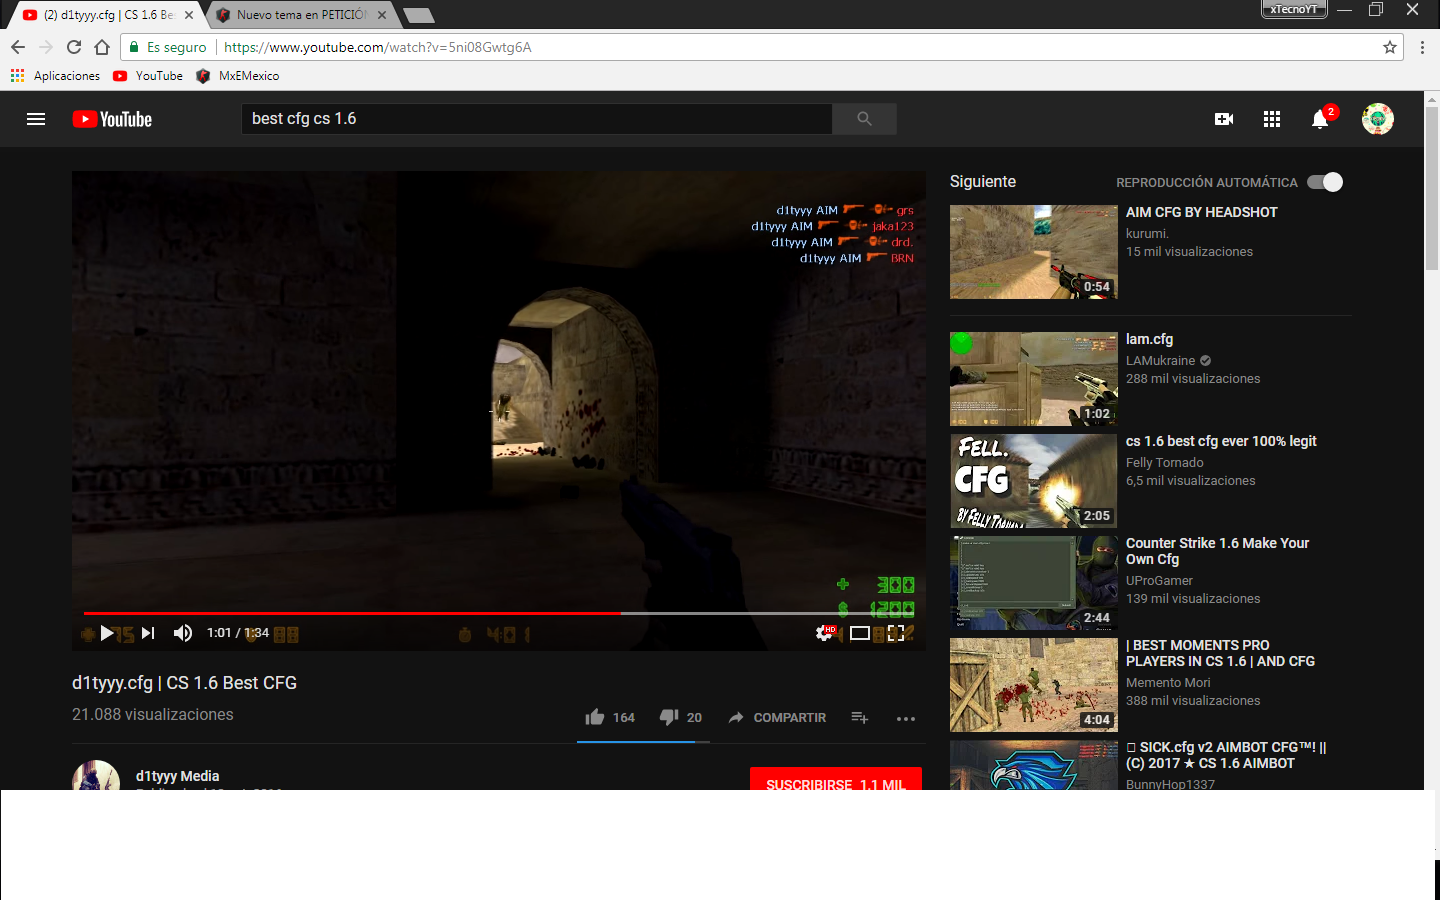Add video to playlist icon
Viewport: 1440px width, 900px height.
tap(859, 718)
